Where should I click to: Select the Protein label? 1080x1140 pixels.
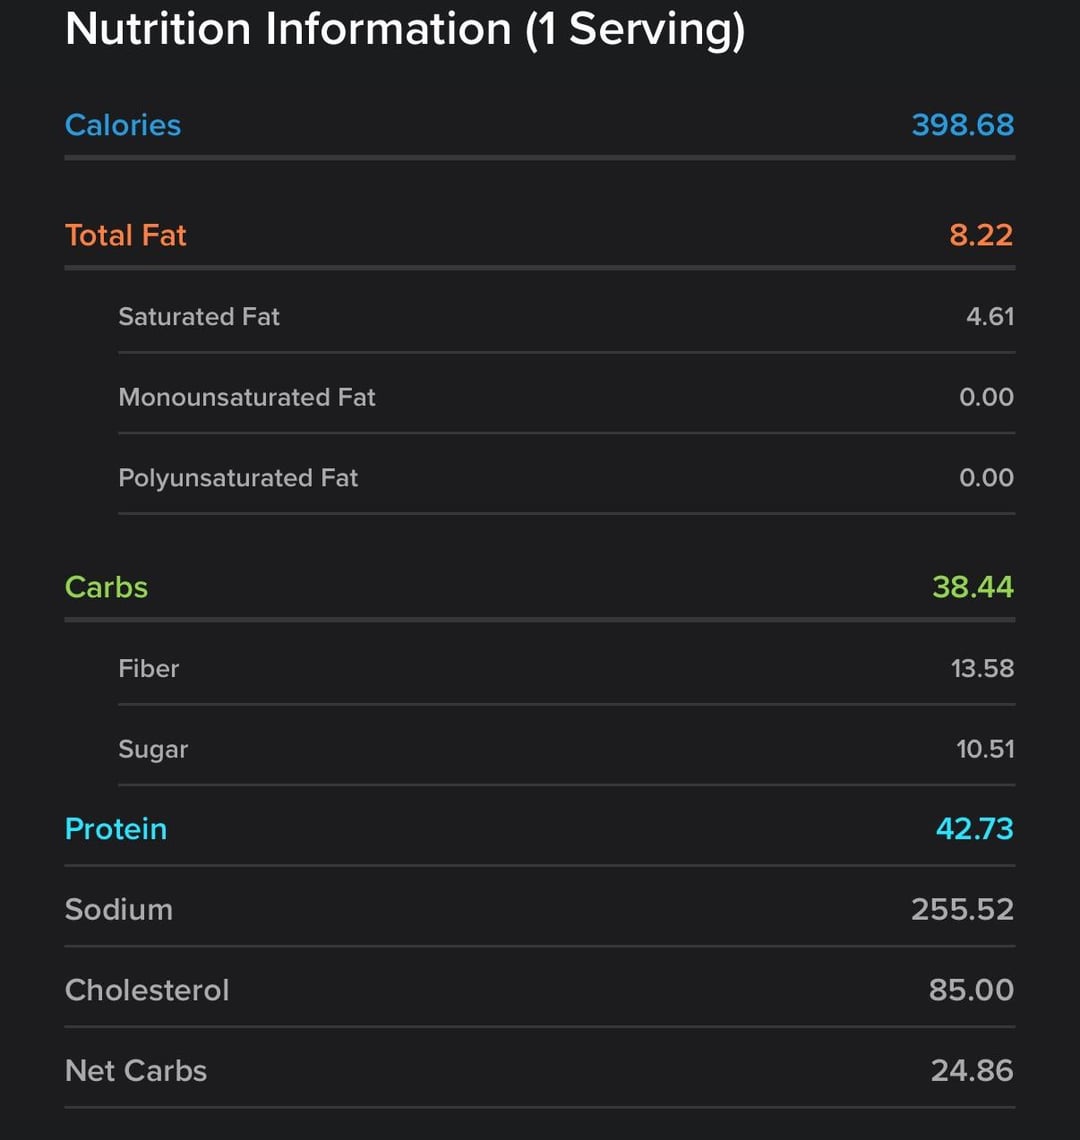click(x=116, y=830)
